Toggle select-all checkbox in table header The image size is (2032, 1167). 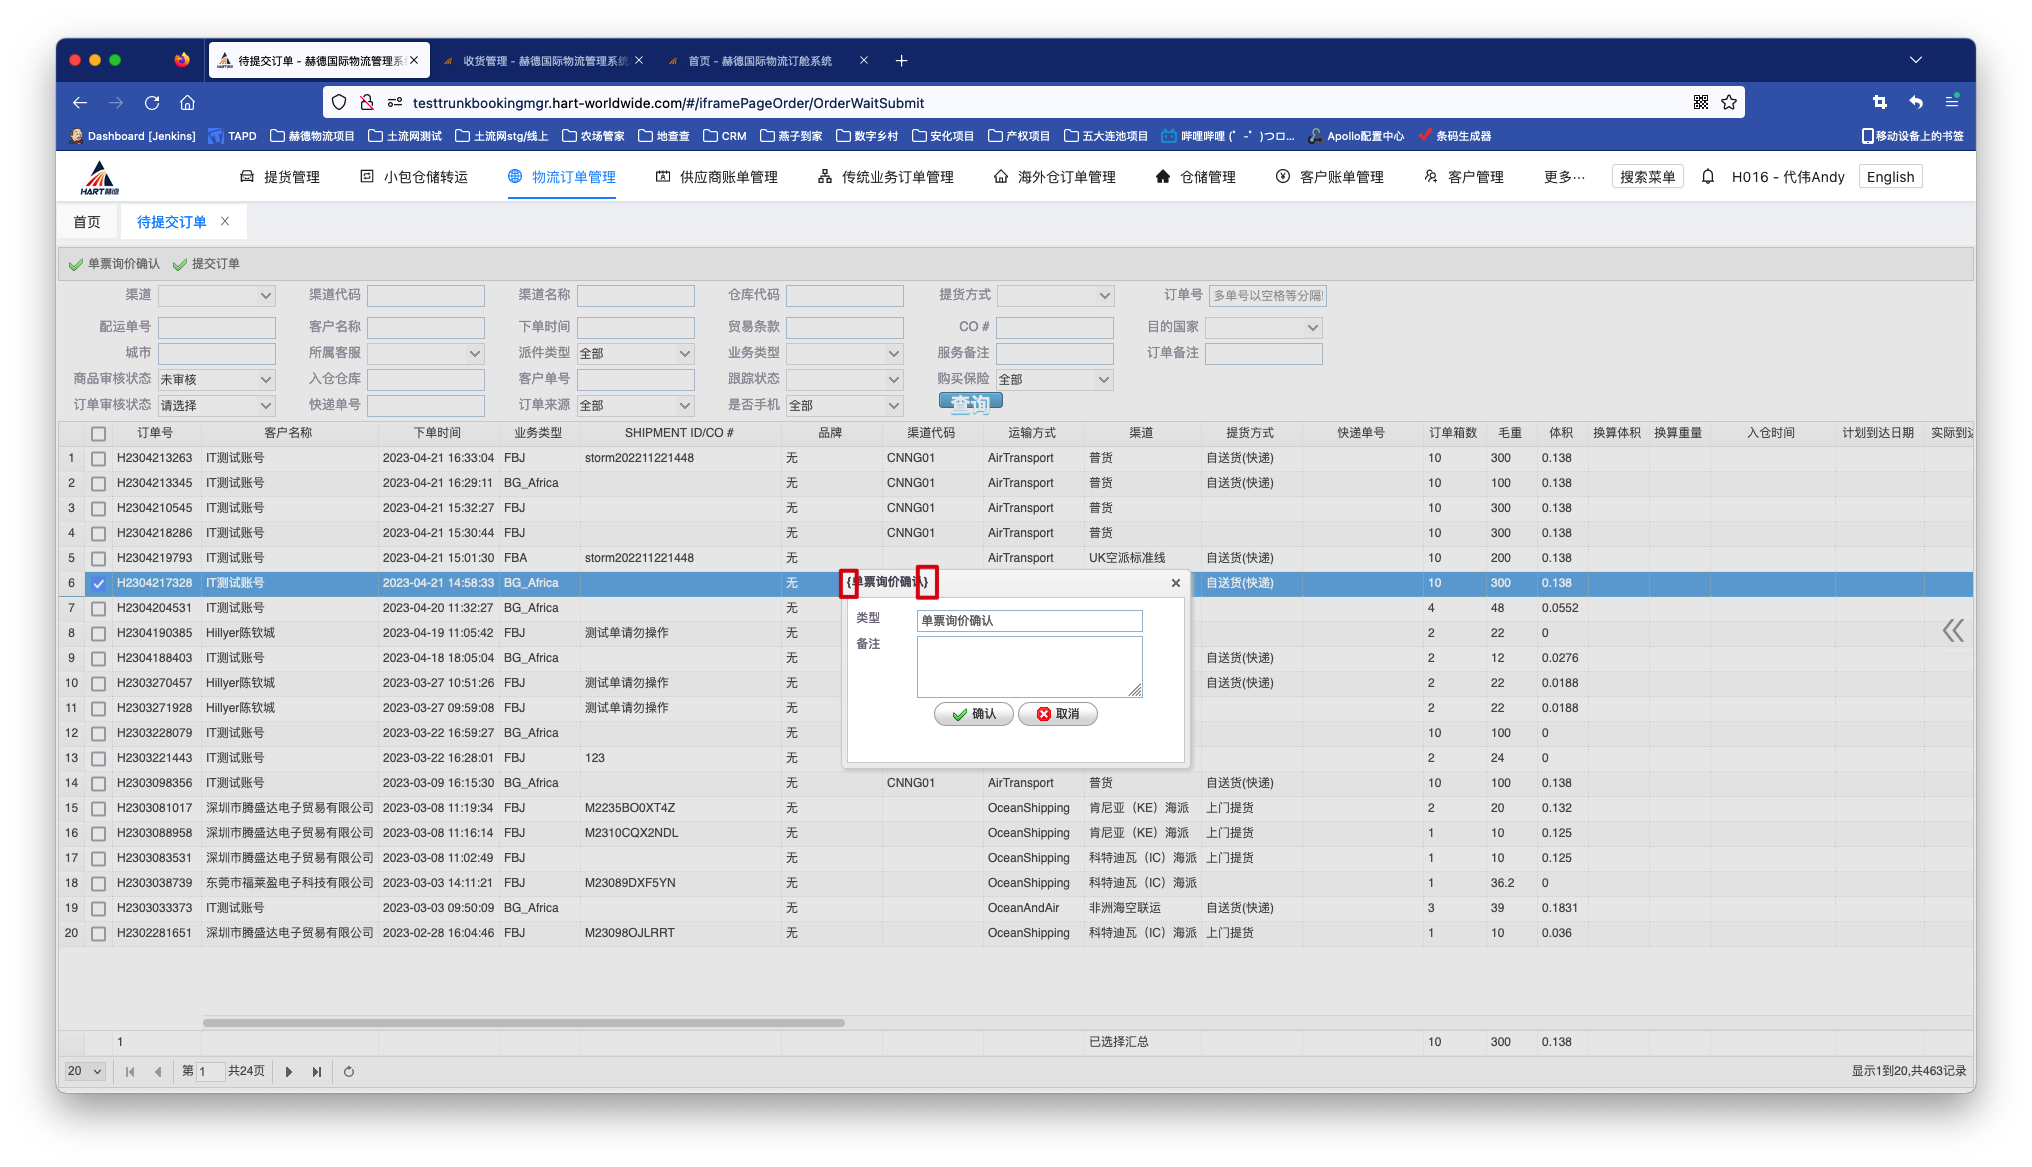98,434
